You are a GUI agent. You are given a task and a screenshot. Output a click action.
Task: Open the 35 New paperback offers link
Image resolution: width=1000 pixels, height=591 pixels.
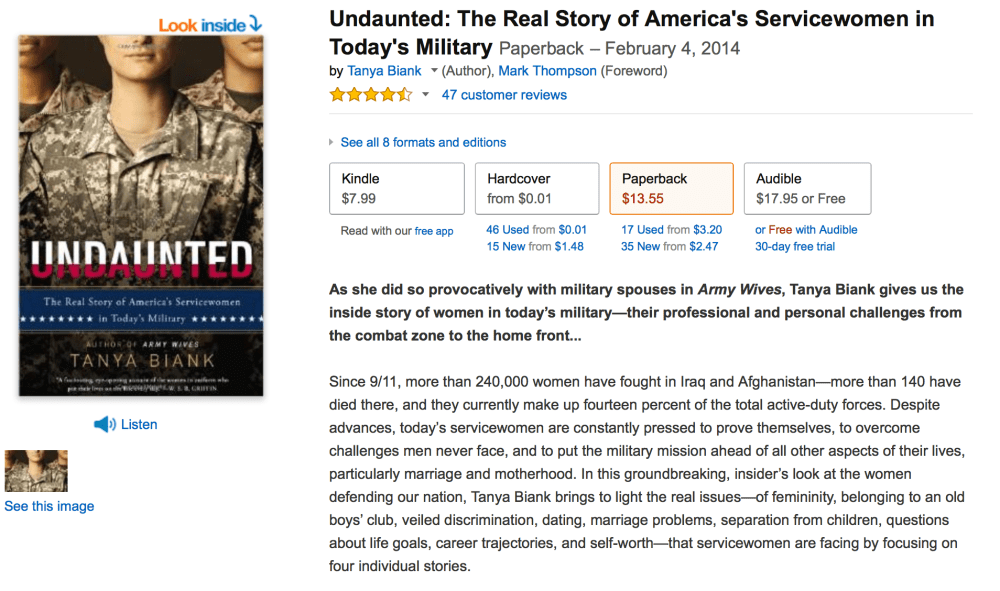(x=641, y=246)
